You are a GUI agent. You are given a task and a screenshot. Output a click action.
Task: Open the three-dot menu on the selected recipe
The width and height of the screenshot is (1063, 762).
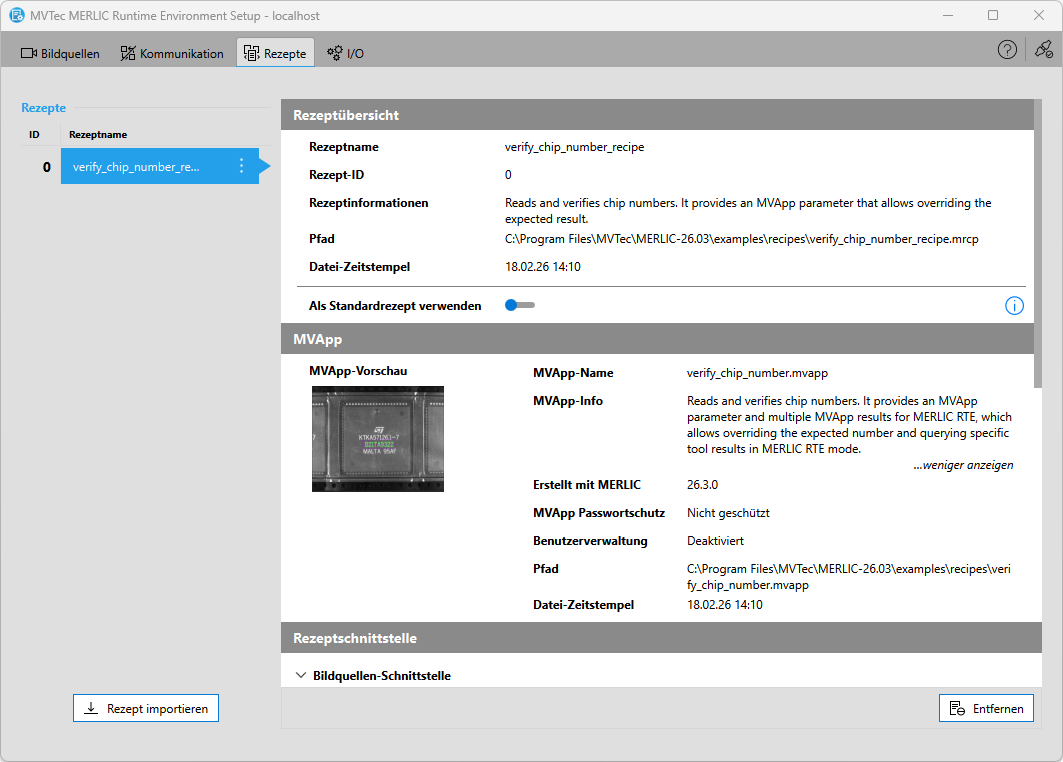click(241, 167)
